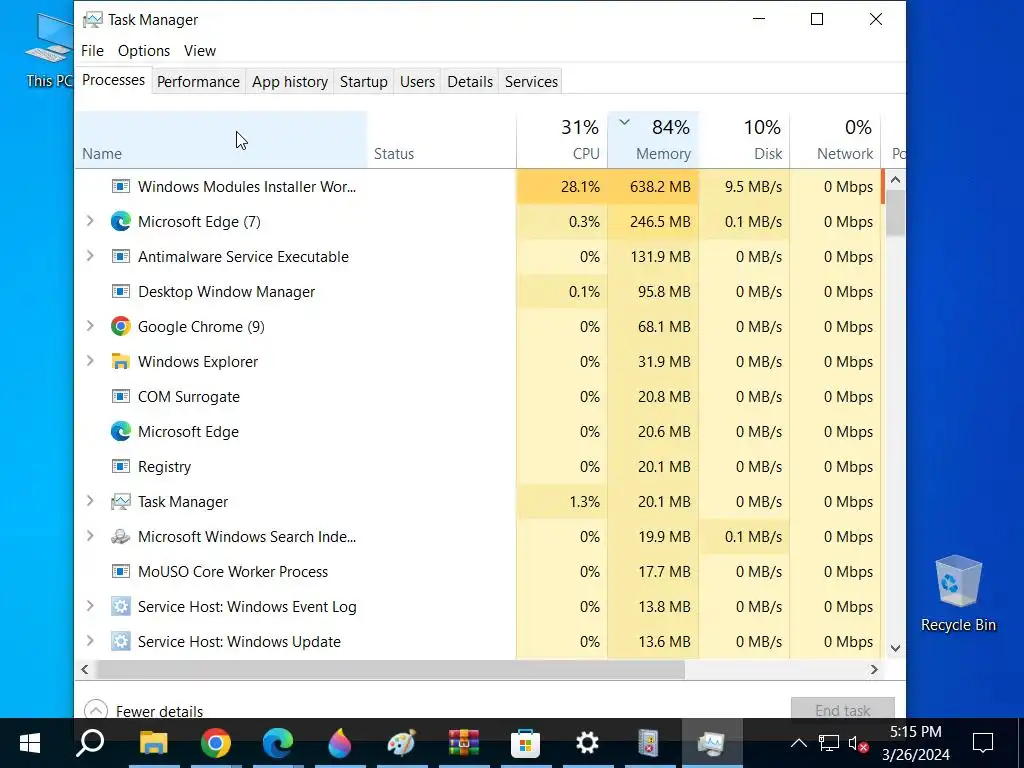Click the horizontal scrollbar left arrow

click(85, 669)
